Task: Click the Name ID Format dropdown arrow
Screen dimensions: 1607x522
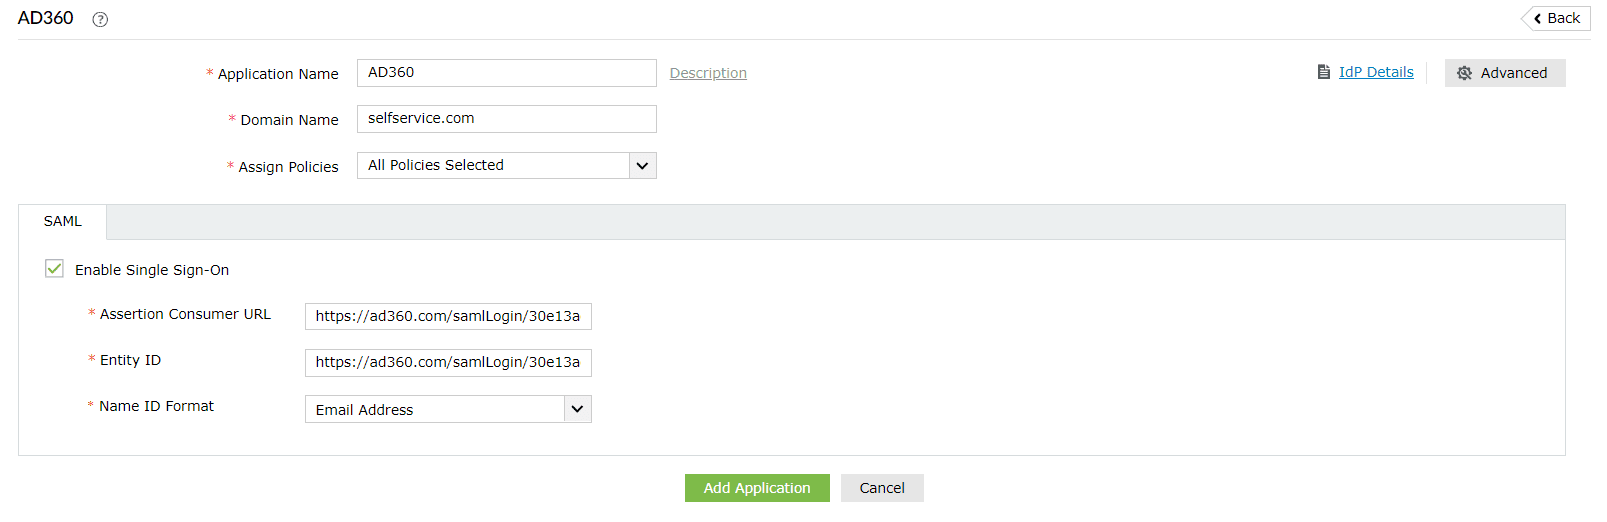Action: click(577, 409)
